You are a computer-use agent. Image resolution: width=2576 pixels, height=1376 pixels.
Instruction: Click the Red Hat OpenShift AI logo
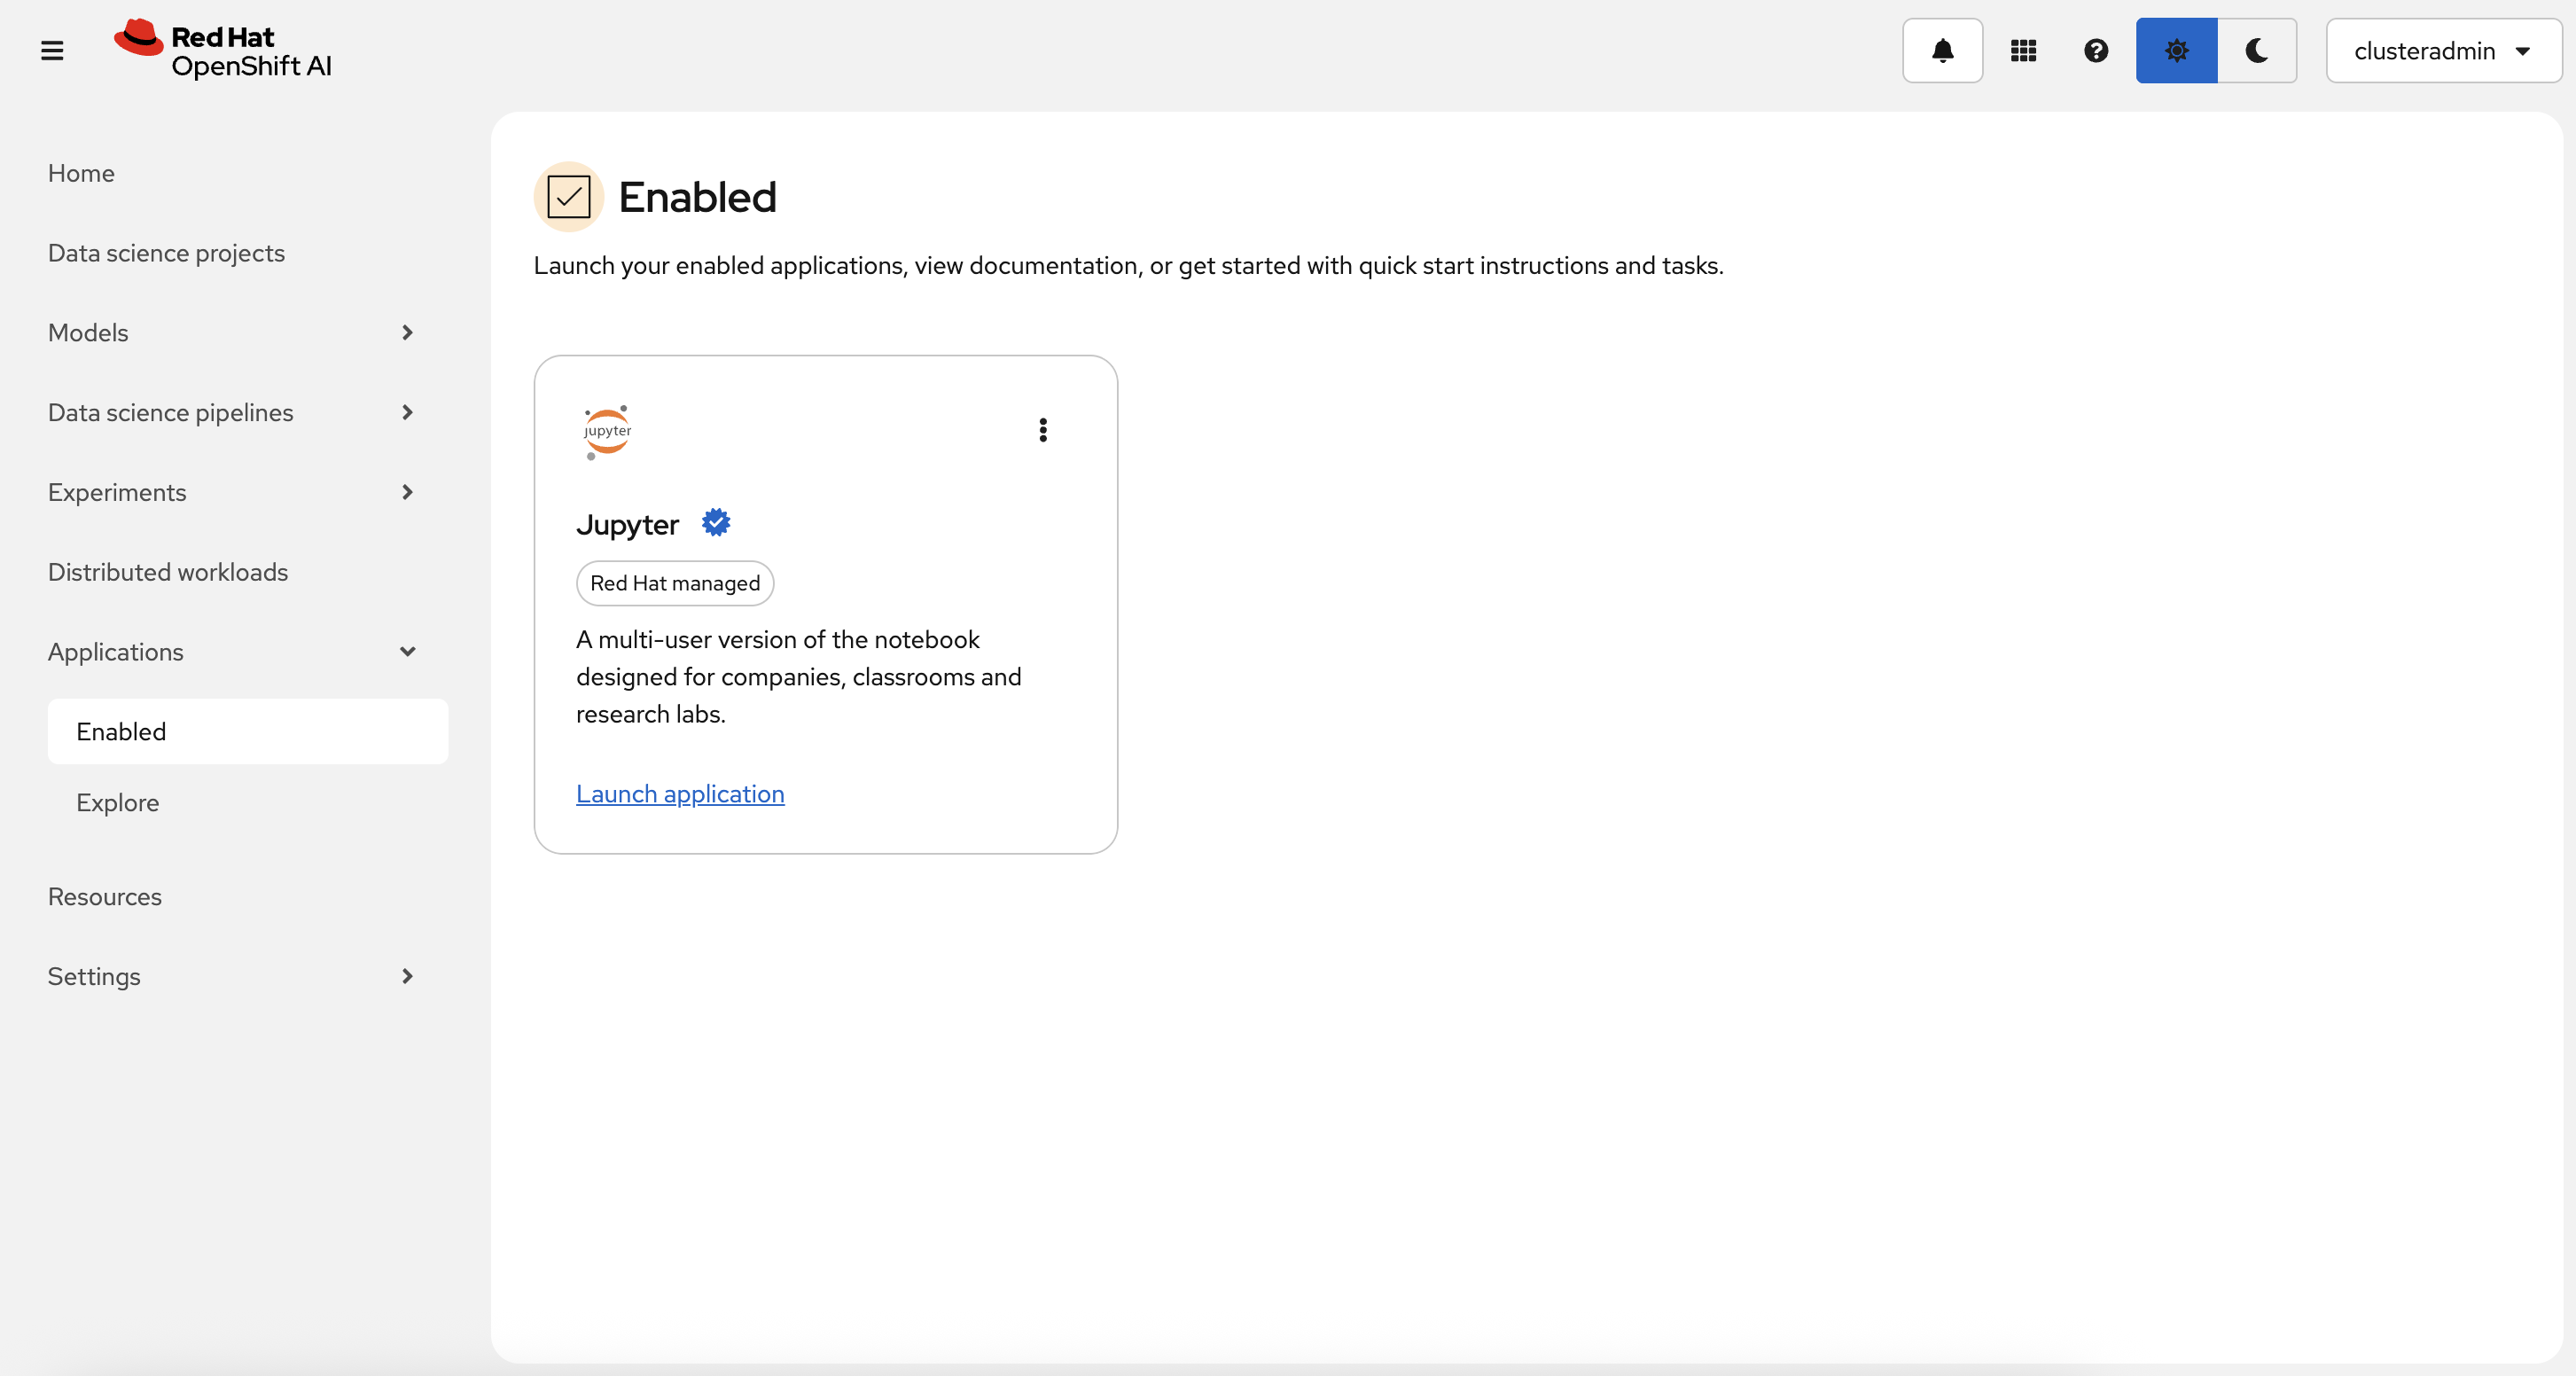(223, 50)
